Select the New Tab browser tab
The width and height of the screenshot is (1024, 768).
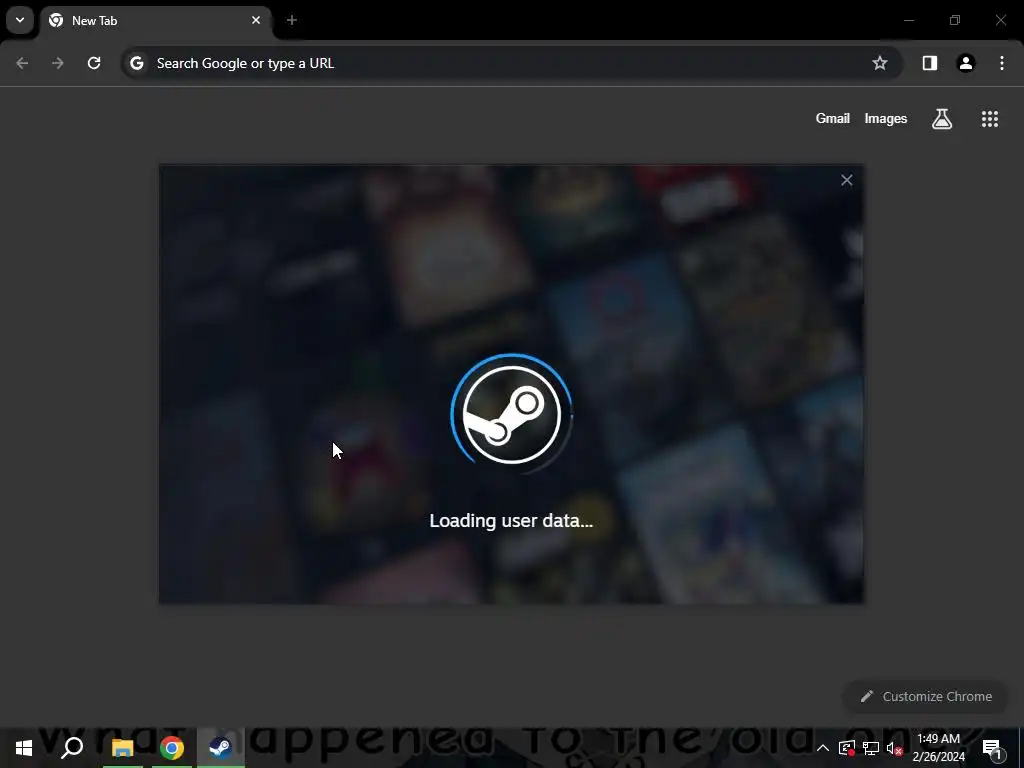155,21
